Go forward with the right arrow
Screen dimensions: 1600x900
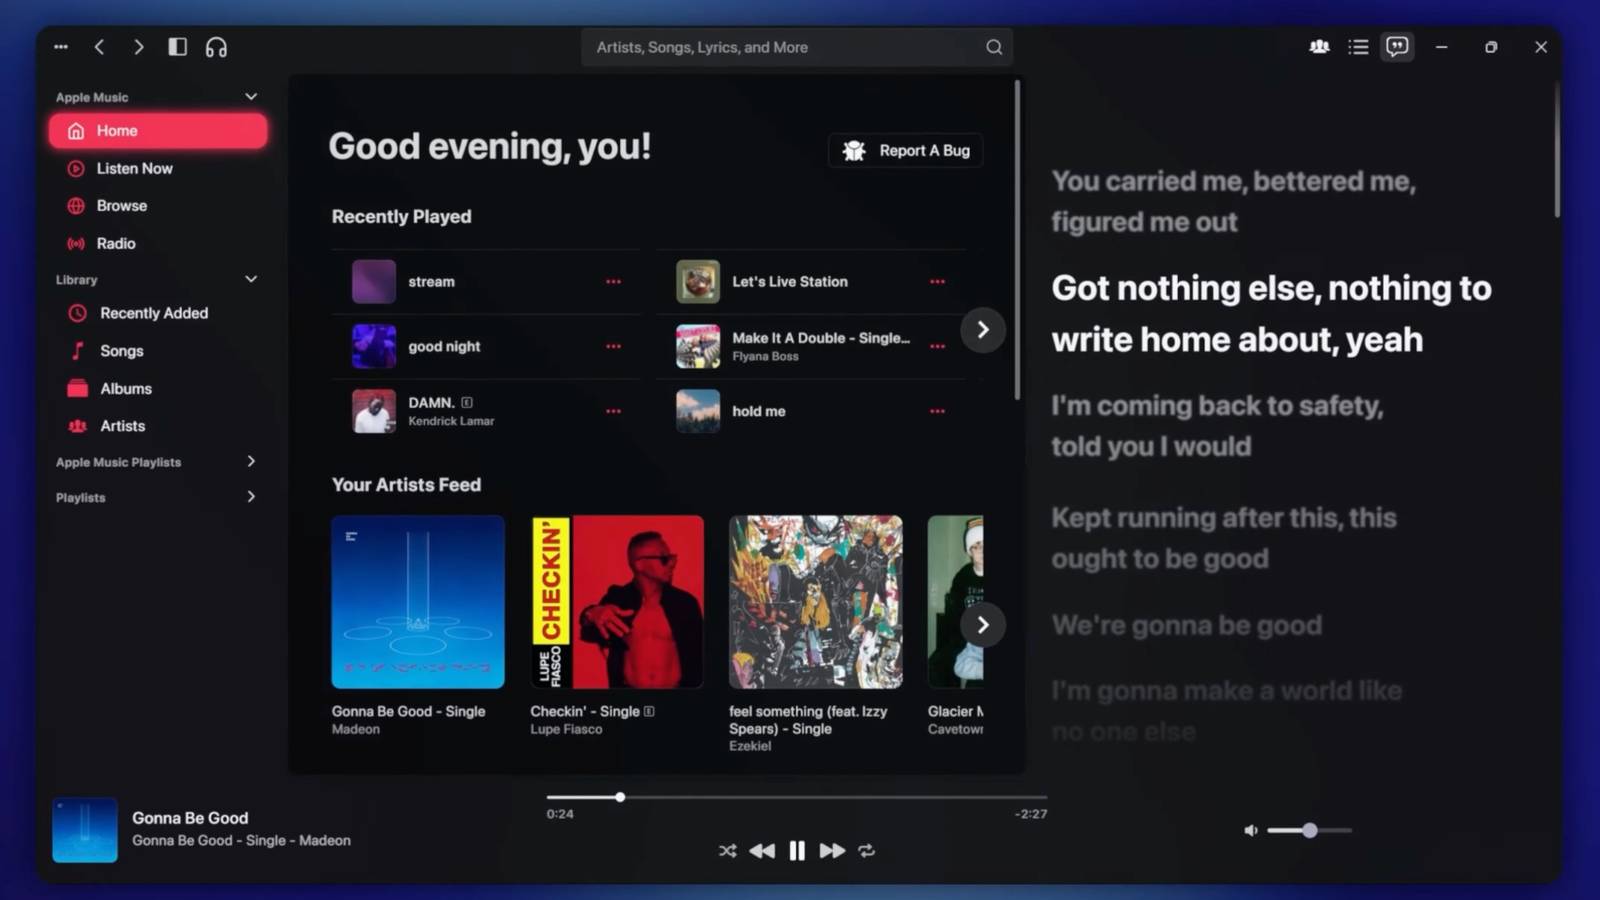[x=138, y=47]
